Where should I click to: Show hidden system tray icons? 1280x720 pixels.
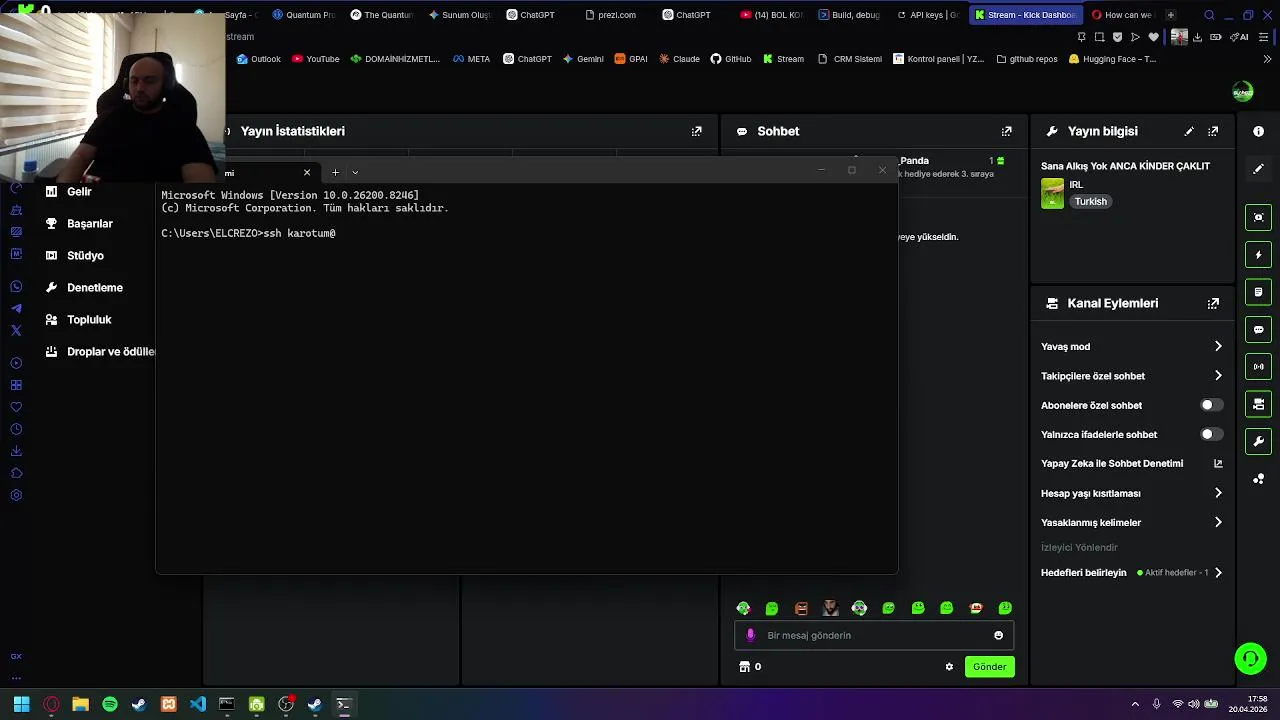point(1135,704)
